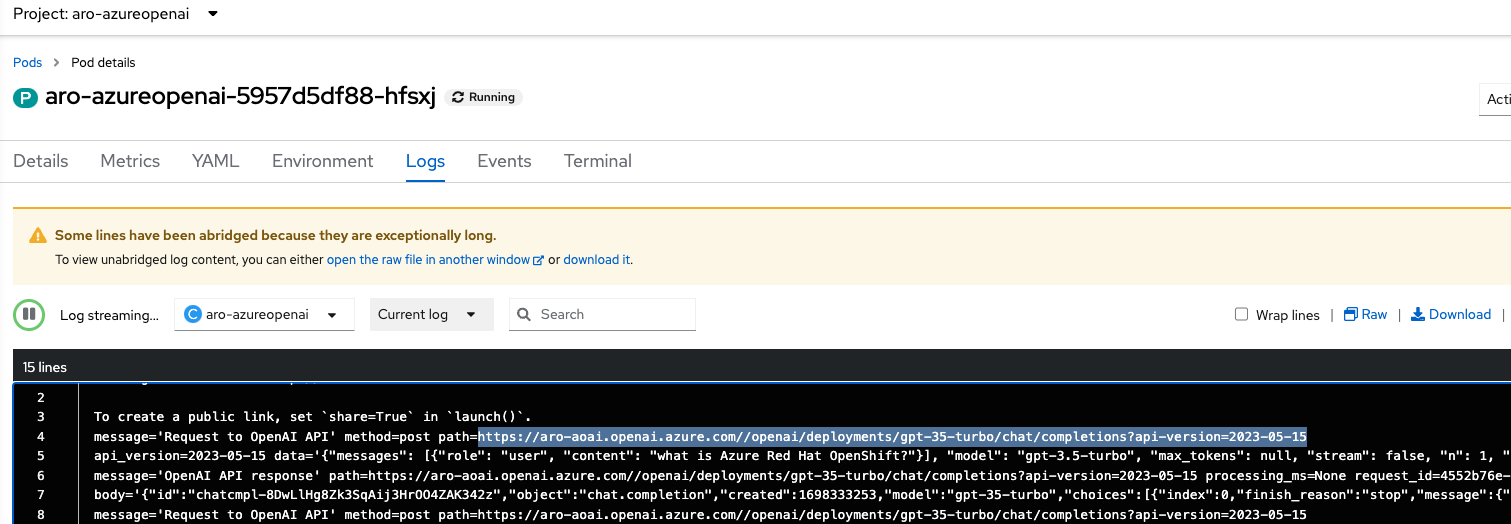Click log line 8 Request to OpenAI API

[x=700, y=515]
